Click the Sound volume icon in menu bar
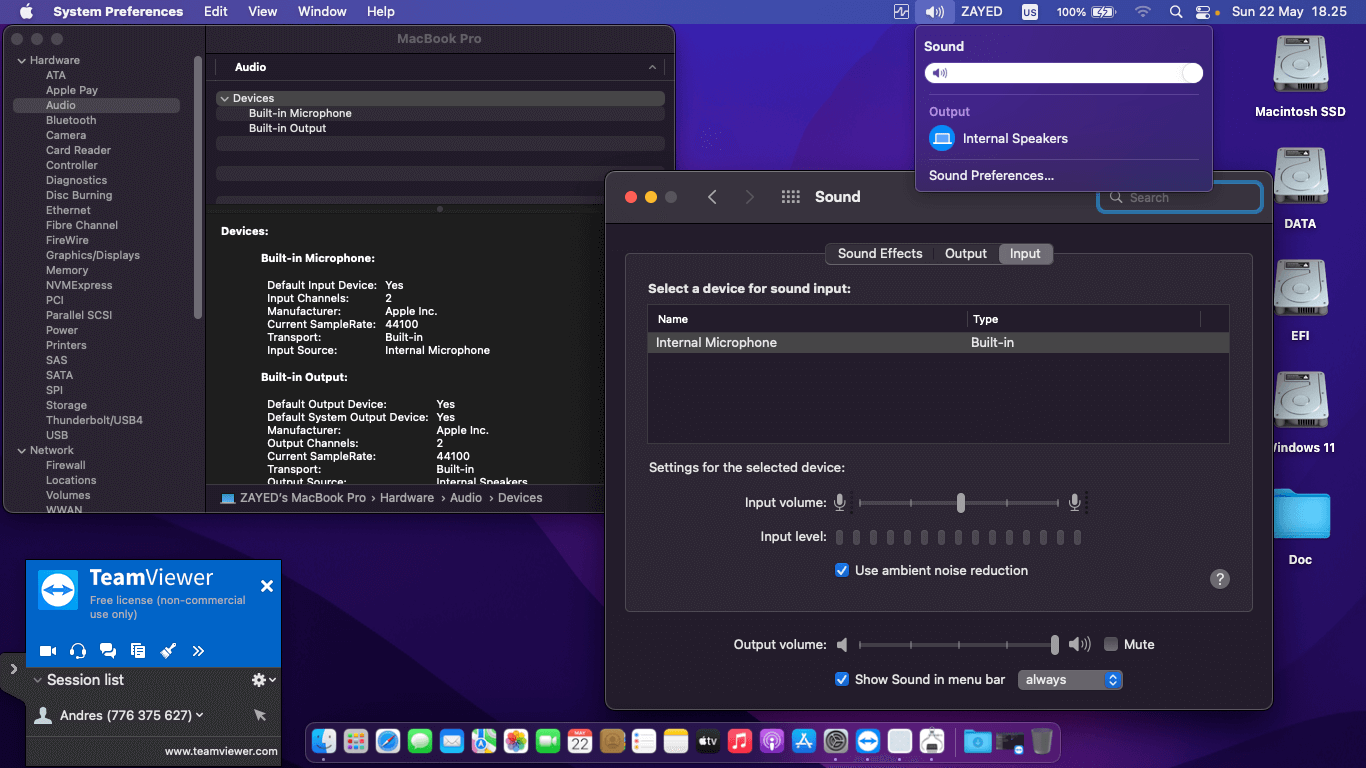The height and width of the screenshot is (768, 1366). coord(935,12)
